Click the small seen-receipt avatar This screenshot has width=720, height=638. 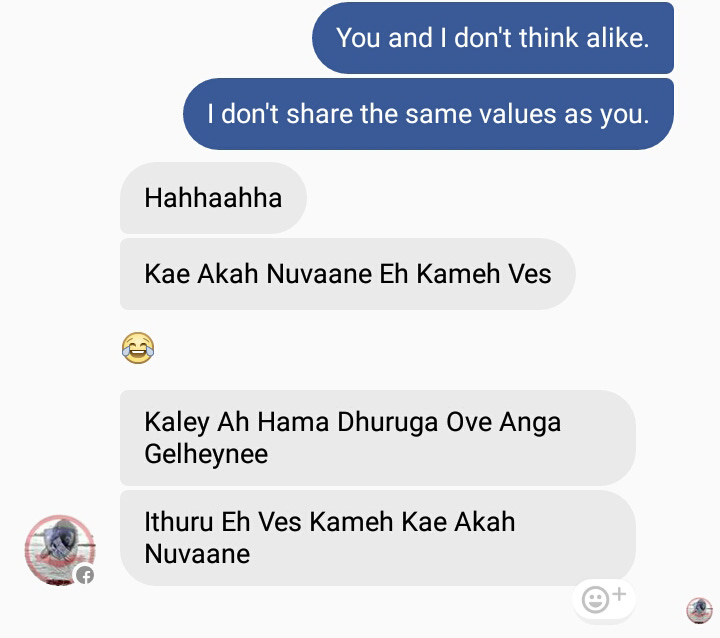click(699, 610)
